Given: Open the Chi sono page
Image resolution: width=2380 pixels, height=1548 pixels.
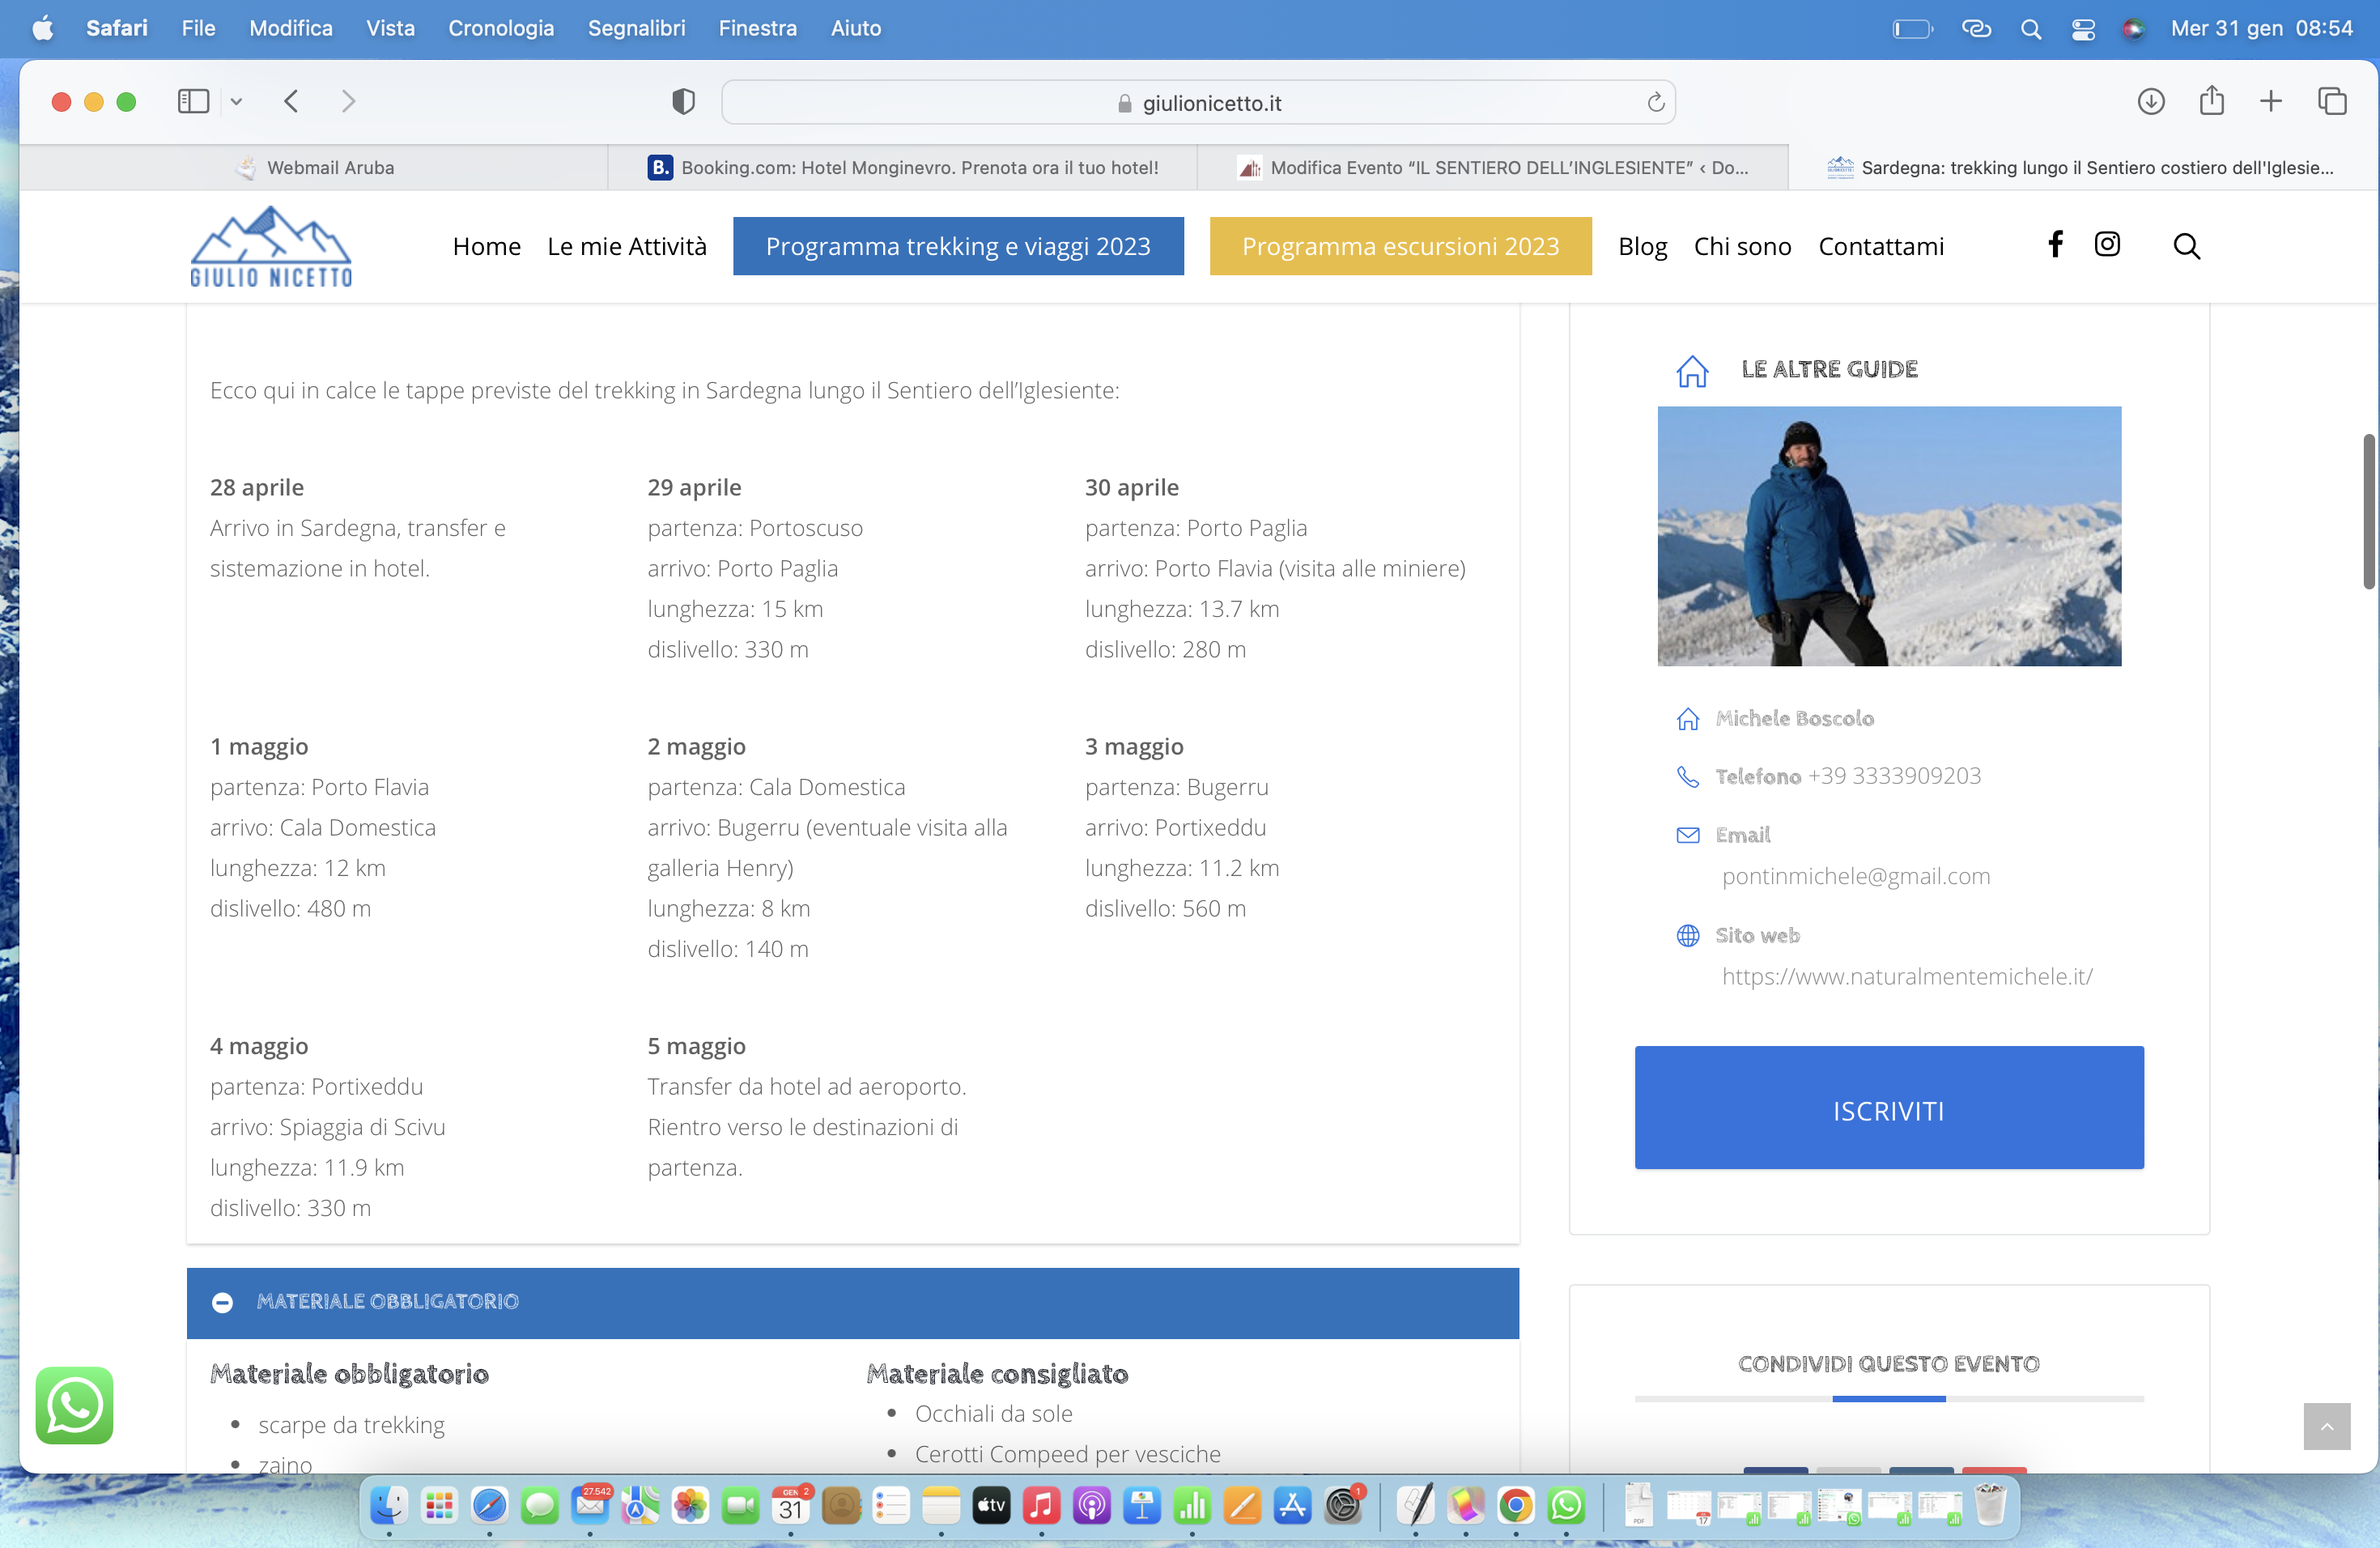Looking at the screenshot, I should (x=1742, y=246).
